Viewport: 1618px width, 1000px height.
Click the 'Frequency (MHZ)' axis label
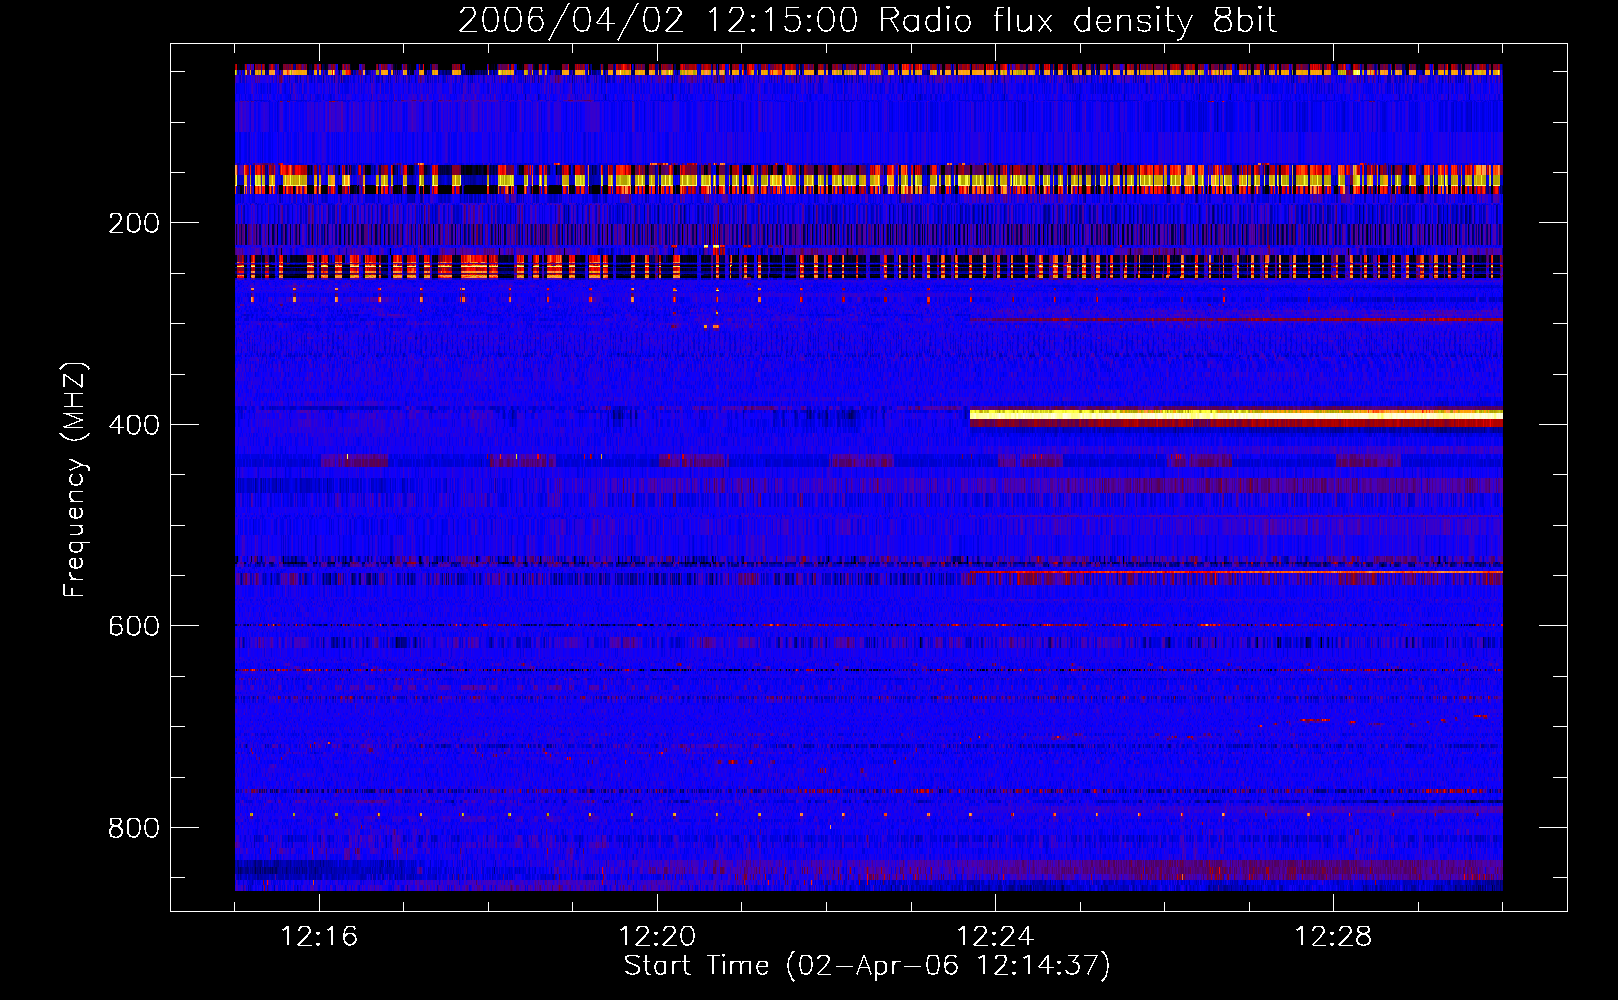point(74,479)
